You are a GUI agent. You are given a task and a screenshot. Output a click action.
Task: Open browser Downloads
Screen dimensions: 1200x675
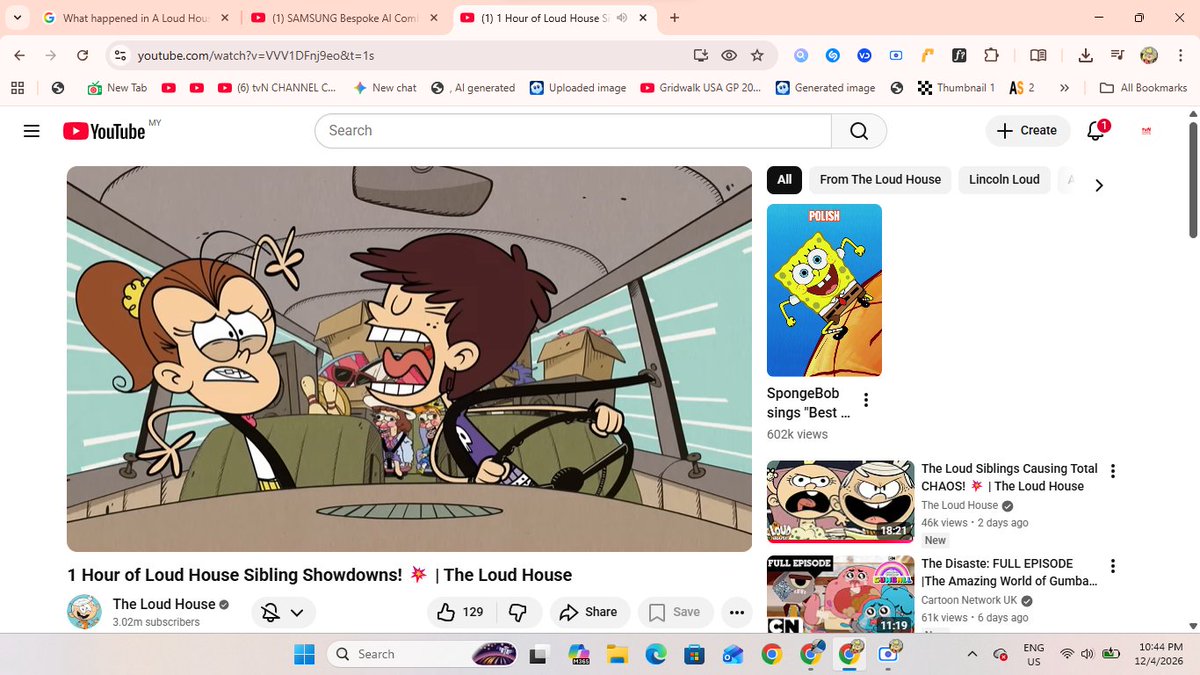coord(1086,56)
